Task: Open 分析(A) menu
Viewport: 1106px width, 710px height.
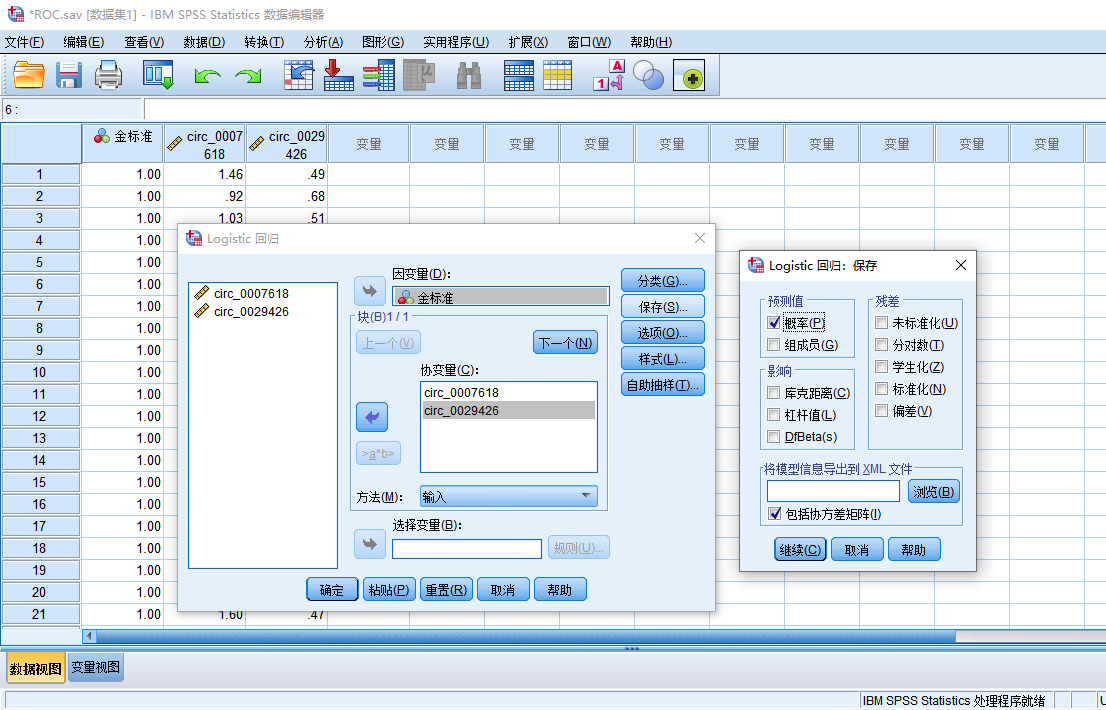Action: [x=323, y=42]
